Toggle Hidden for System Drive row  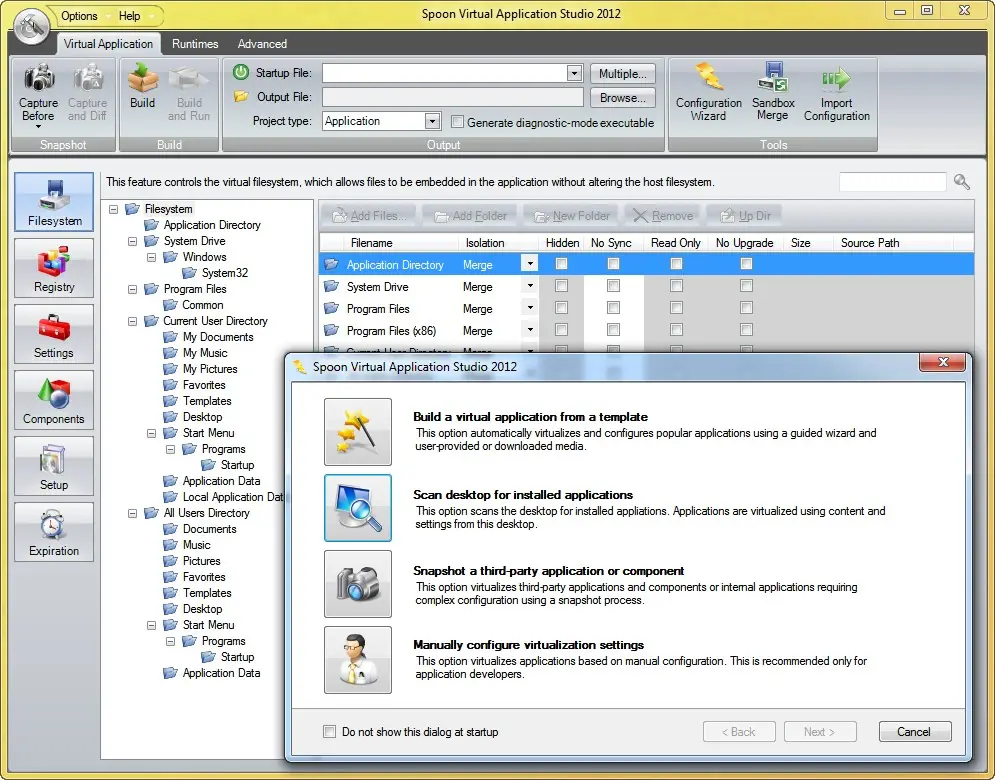pos(562,286)
